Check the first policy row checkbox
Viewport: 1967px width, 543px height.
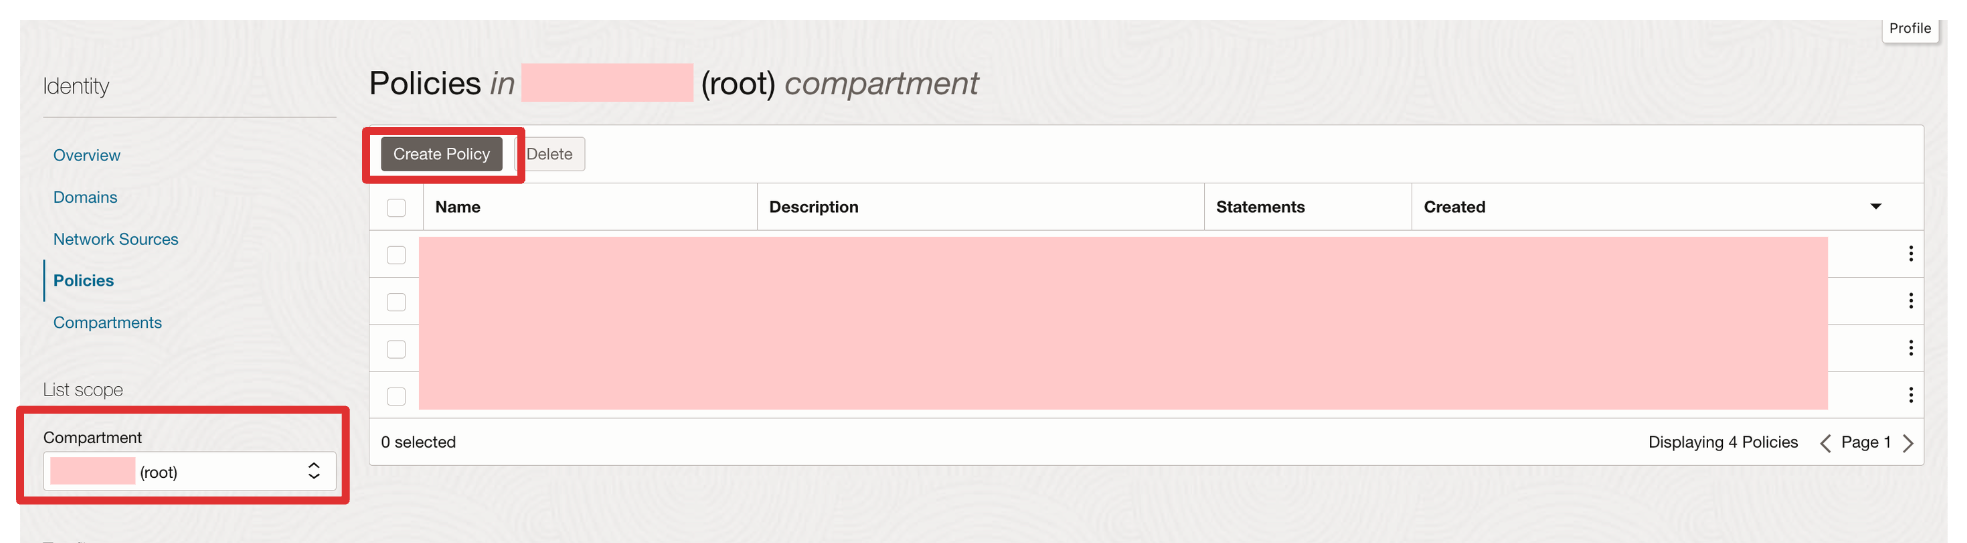click(396, 255)
